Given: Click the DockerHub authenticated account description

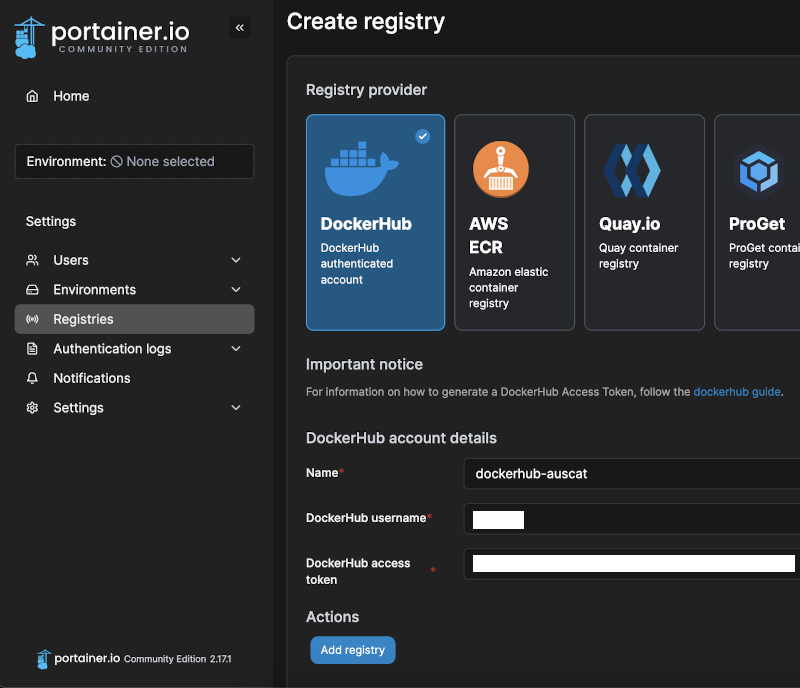Looking at the screenshot, I should click(357, 264).
